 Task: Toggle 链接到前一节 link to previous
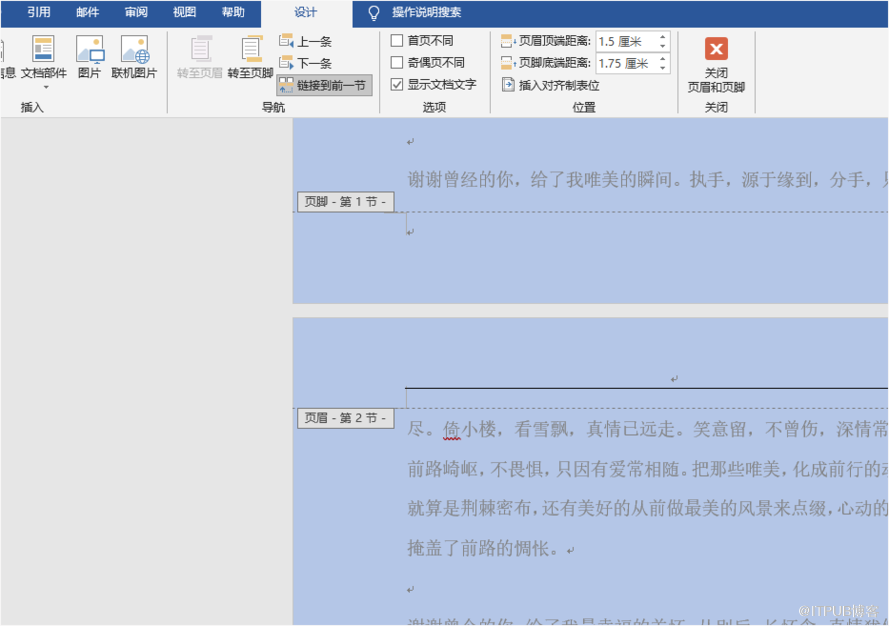click(324, 86)
